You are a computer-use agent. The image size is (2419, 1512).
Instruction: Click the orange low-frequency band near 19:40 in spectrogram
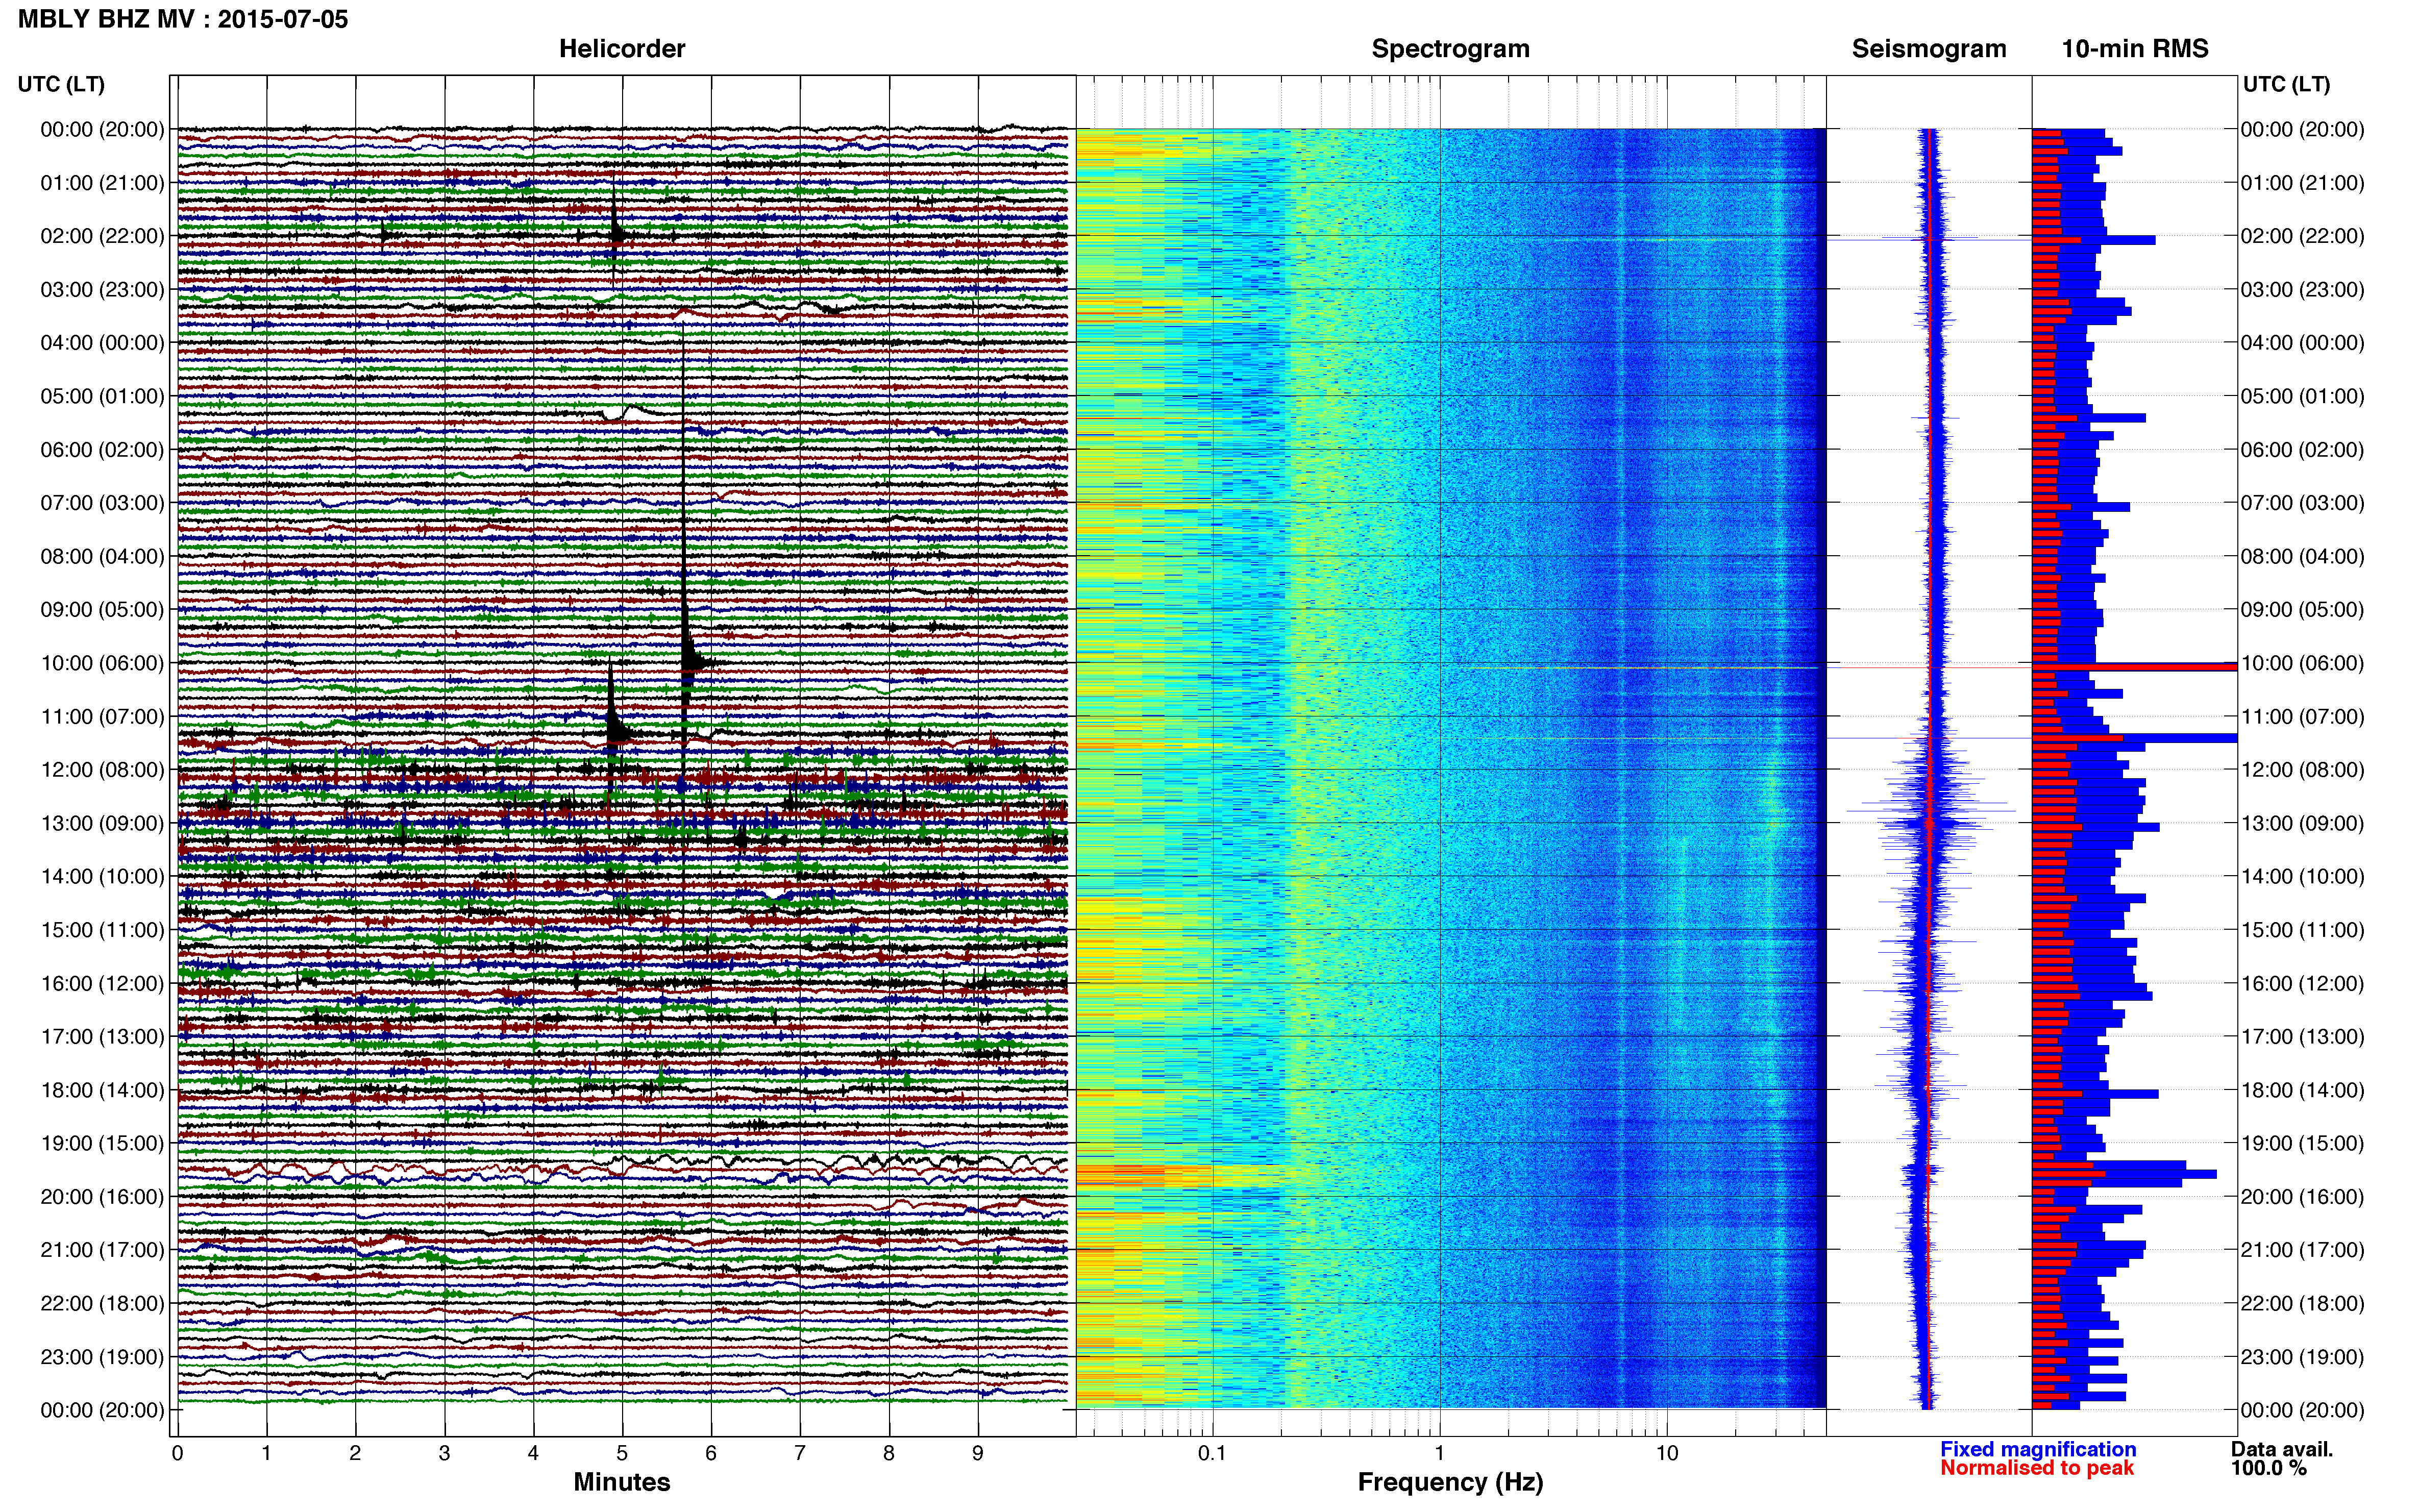(x=1150, y=1175)
